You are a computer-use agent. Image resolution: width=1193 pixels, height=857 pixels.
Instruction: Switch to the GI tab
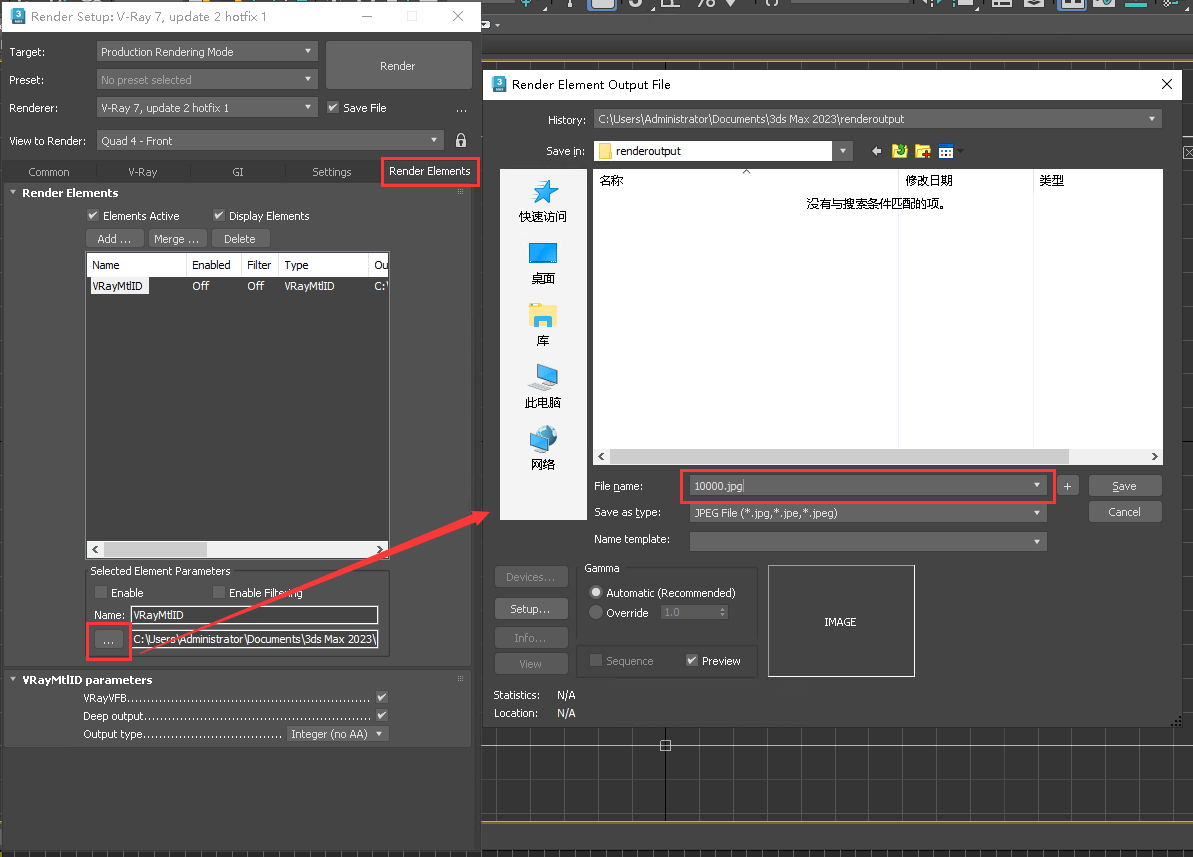tap(238, 172)
